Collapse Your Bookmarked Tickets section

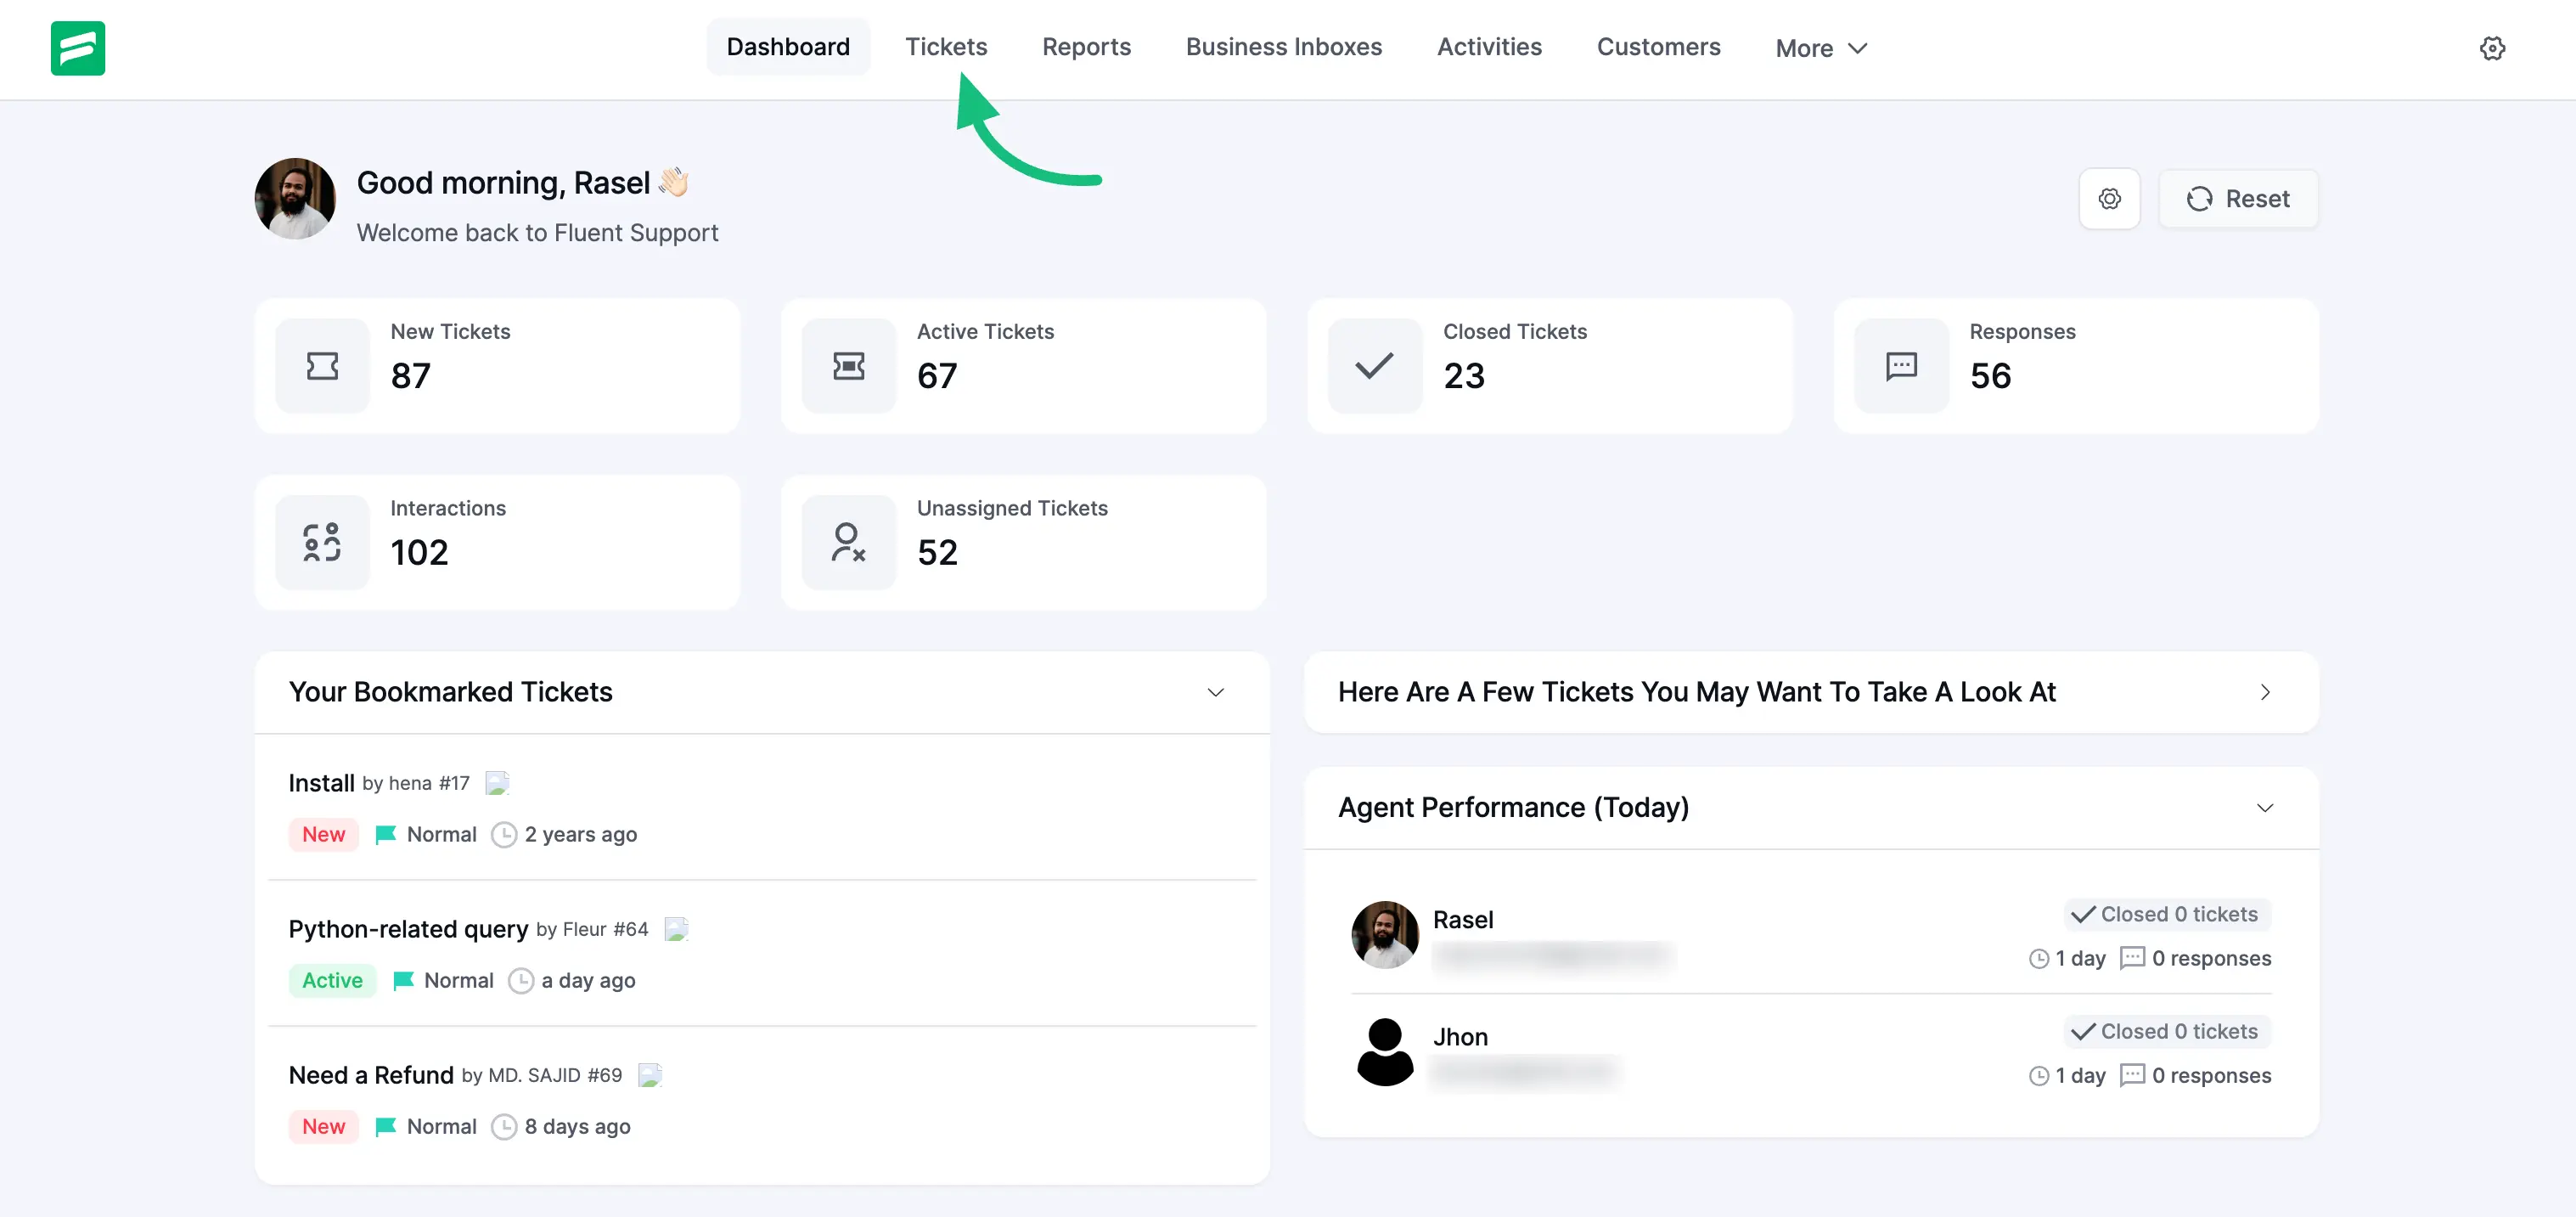pyautogui.click(x=1216, y=692)
